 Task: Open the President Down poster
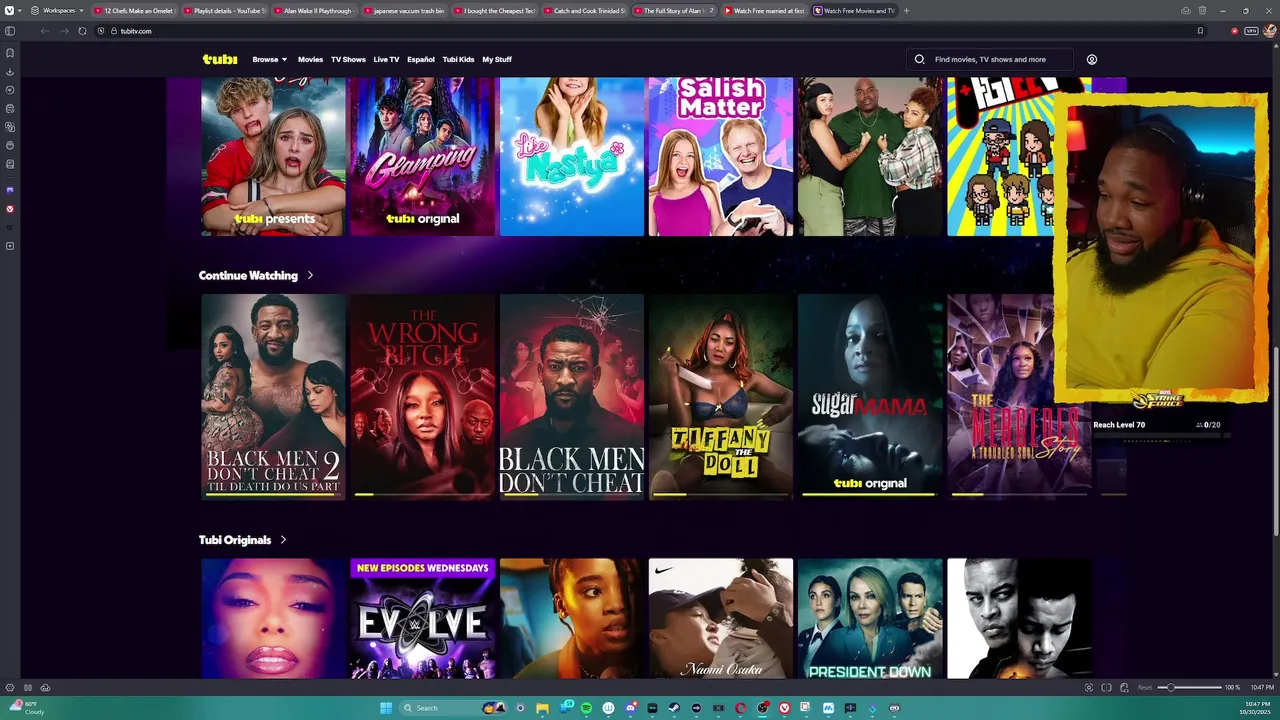(x=870, y=618)
